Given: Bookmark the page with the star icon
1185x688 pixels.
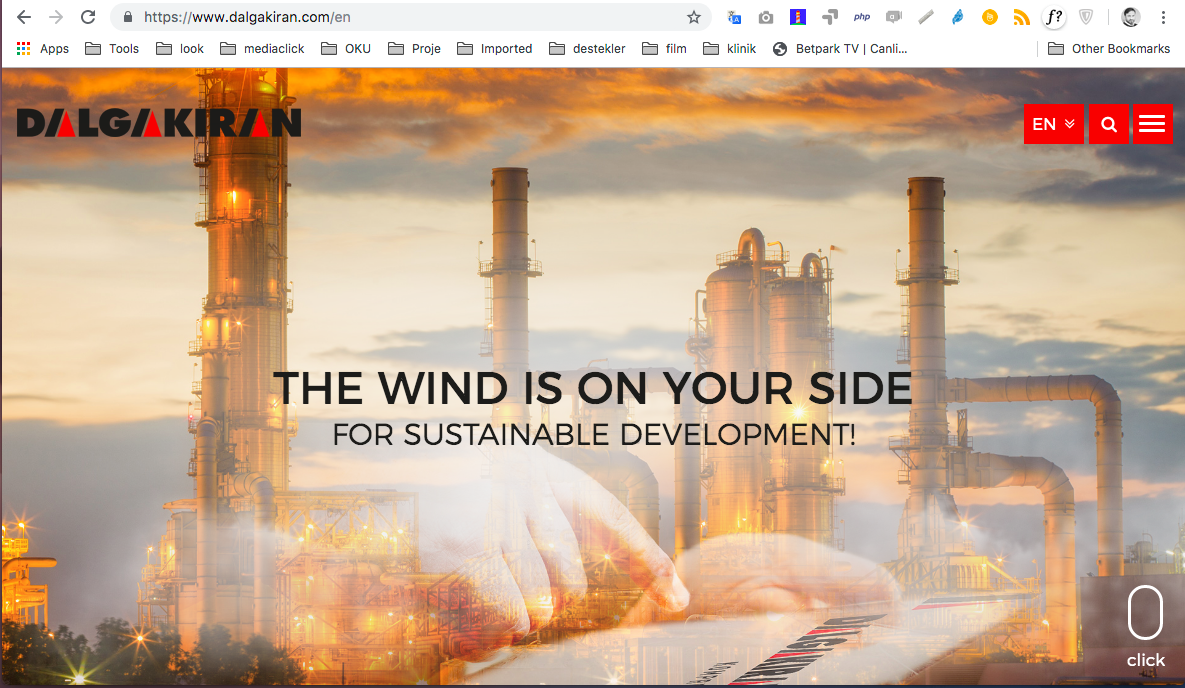Looking at the screenshot, I should pos(693,17).
